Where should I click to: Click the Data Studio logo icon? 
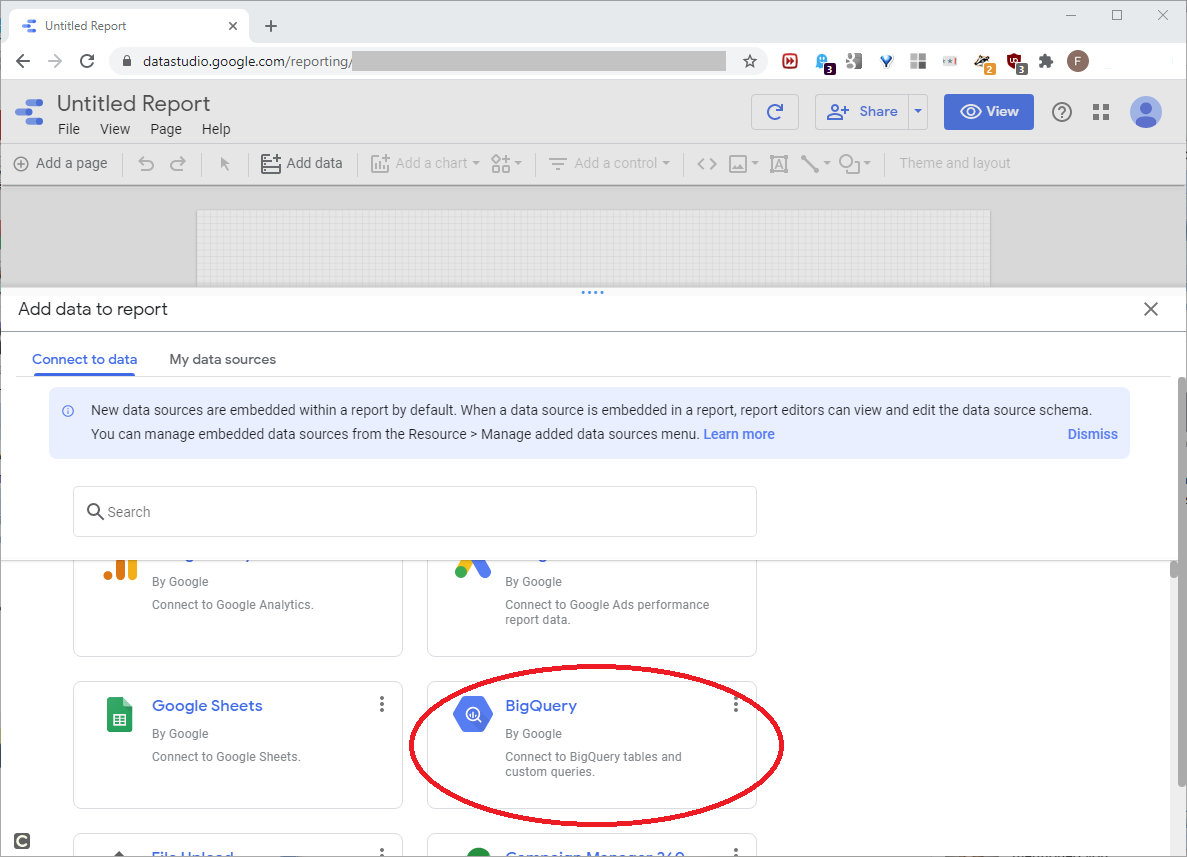click(x=30, y=112)
